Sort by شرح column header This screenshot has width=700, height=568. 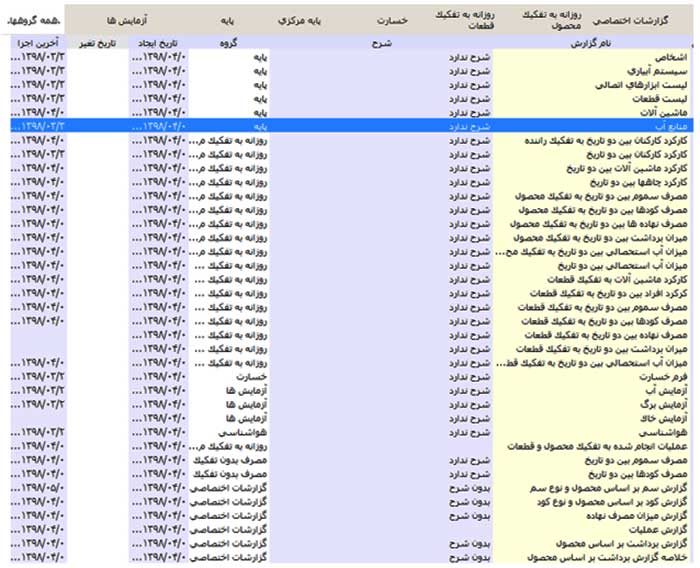point(382,43)
